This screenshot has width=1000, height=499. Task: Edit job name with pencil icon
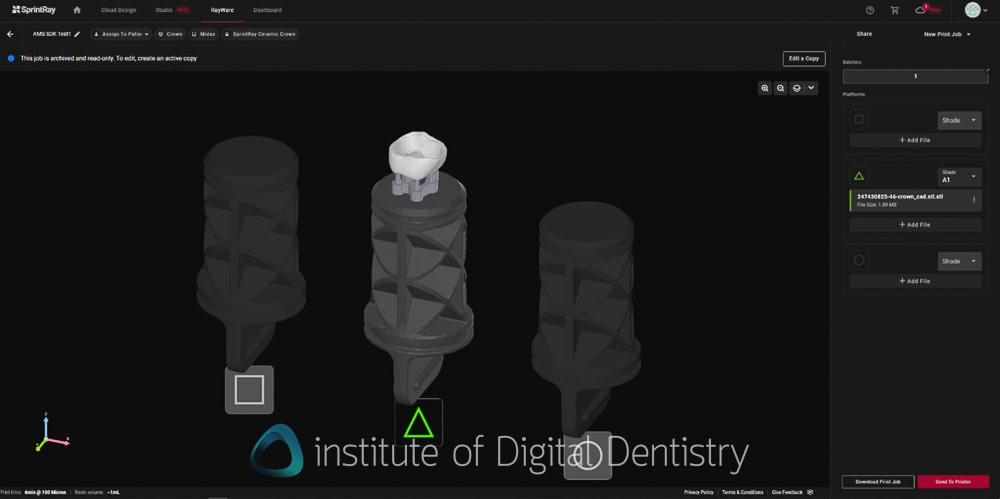pos(77,34)
